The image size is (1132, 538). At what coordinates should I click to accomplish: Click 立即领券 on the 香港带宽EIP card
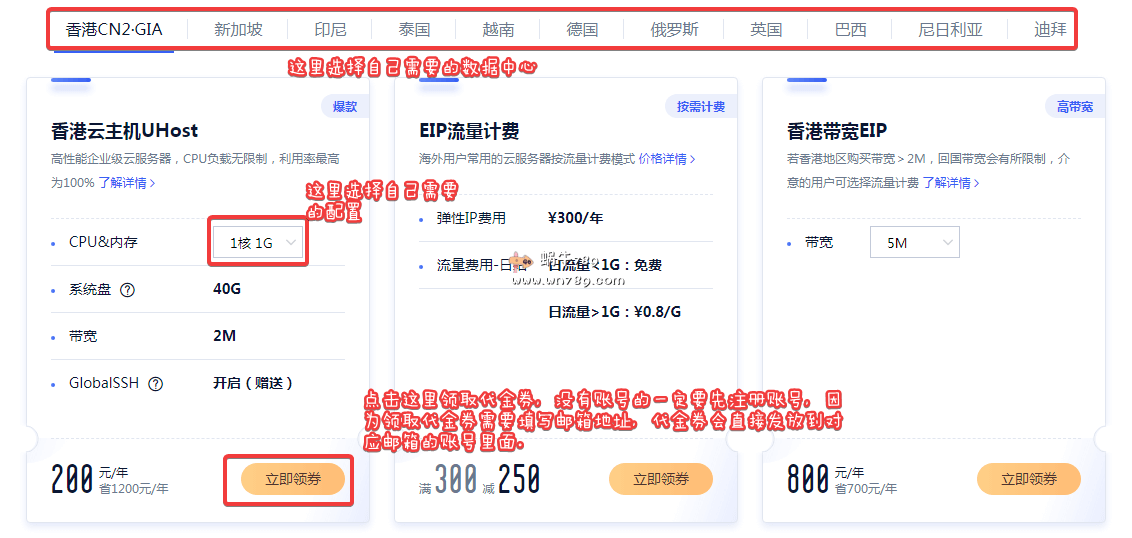[x=1029, y=479]
